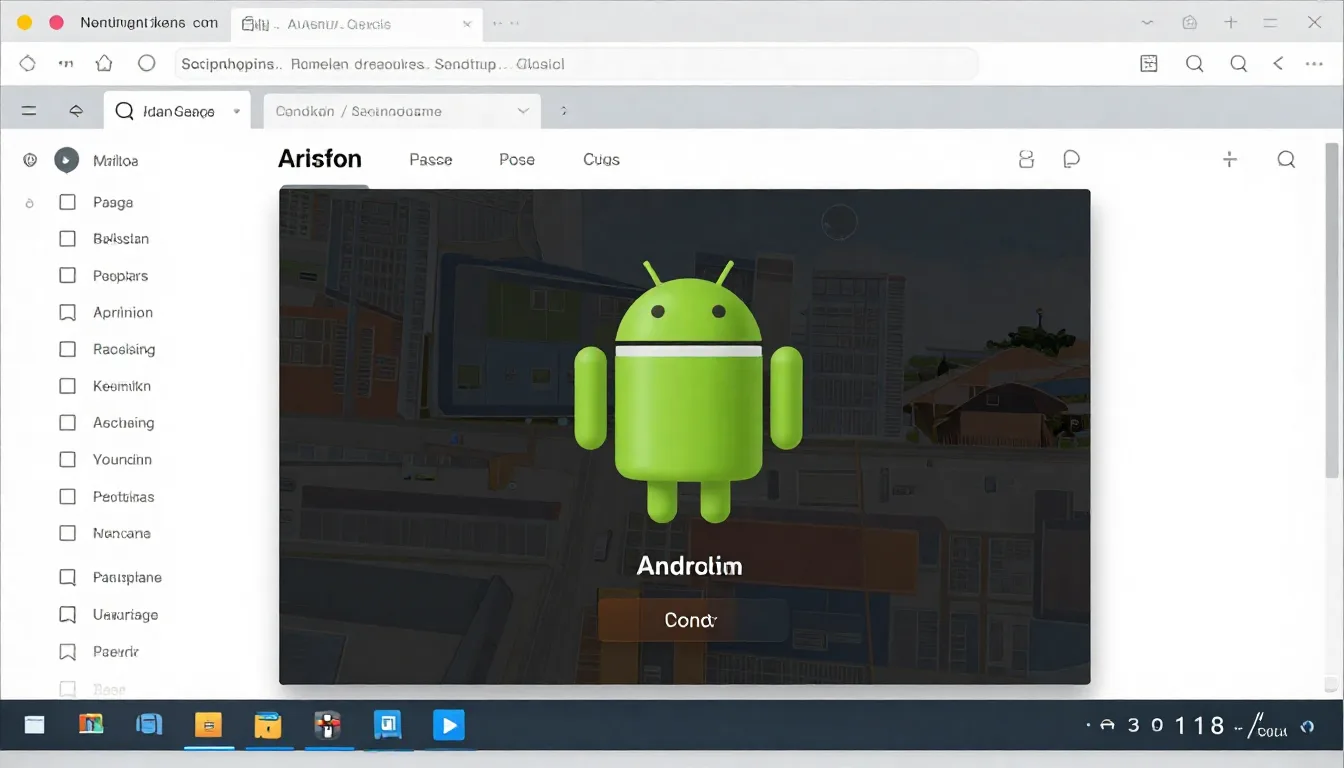Image resolution: width=1344 pixels, height=768 pixels.
Task: Click the Cond button under Androlim
Action: click(693, 620)
